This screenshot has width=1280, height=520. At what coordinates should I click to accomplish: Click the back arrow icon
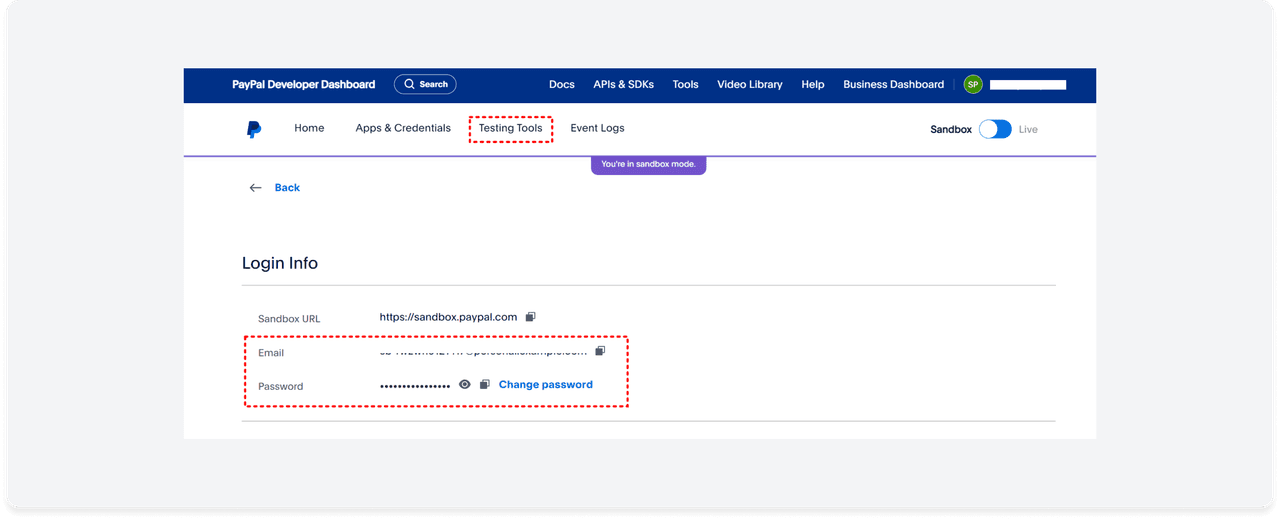[x=256, y=188]
